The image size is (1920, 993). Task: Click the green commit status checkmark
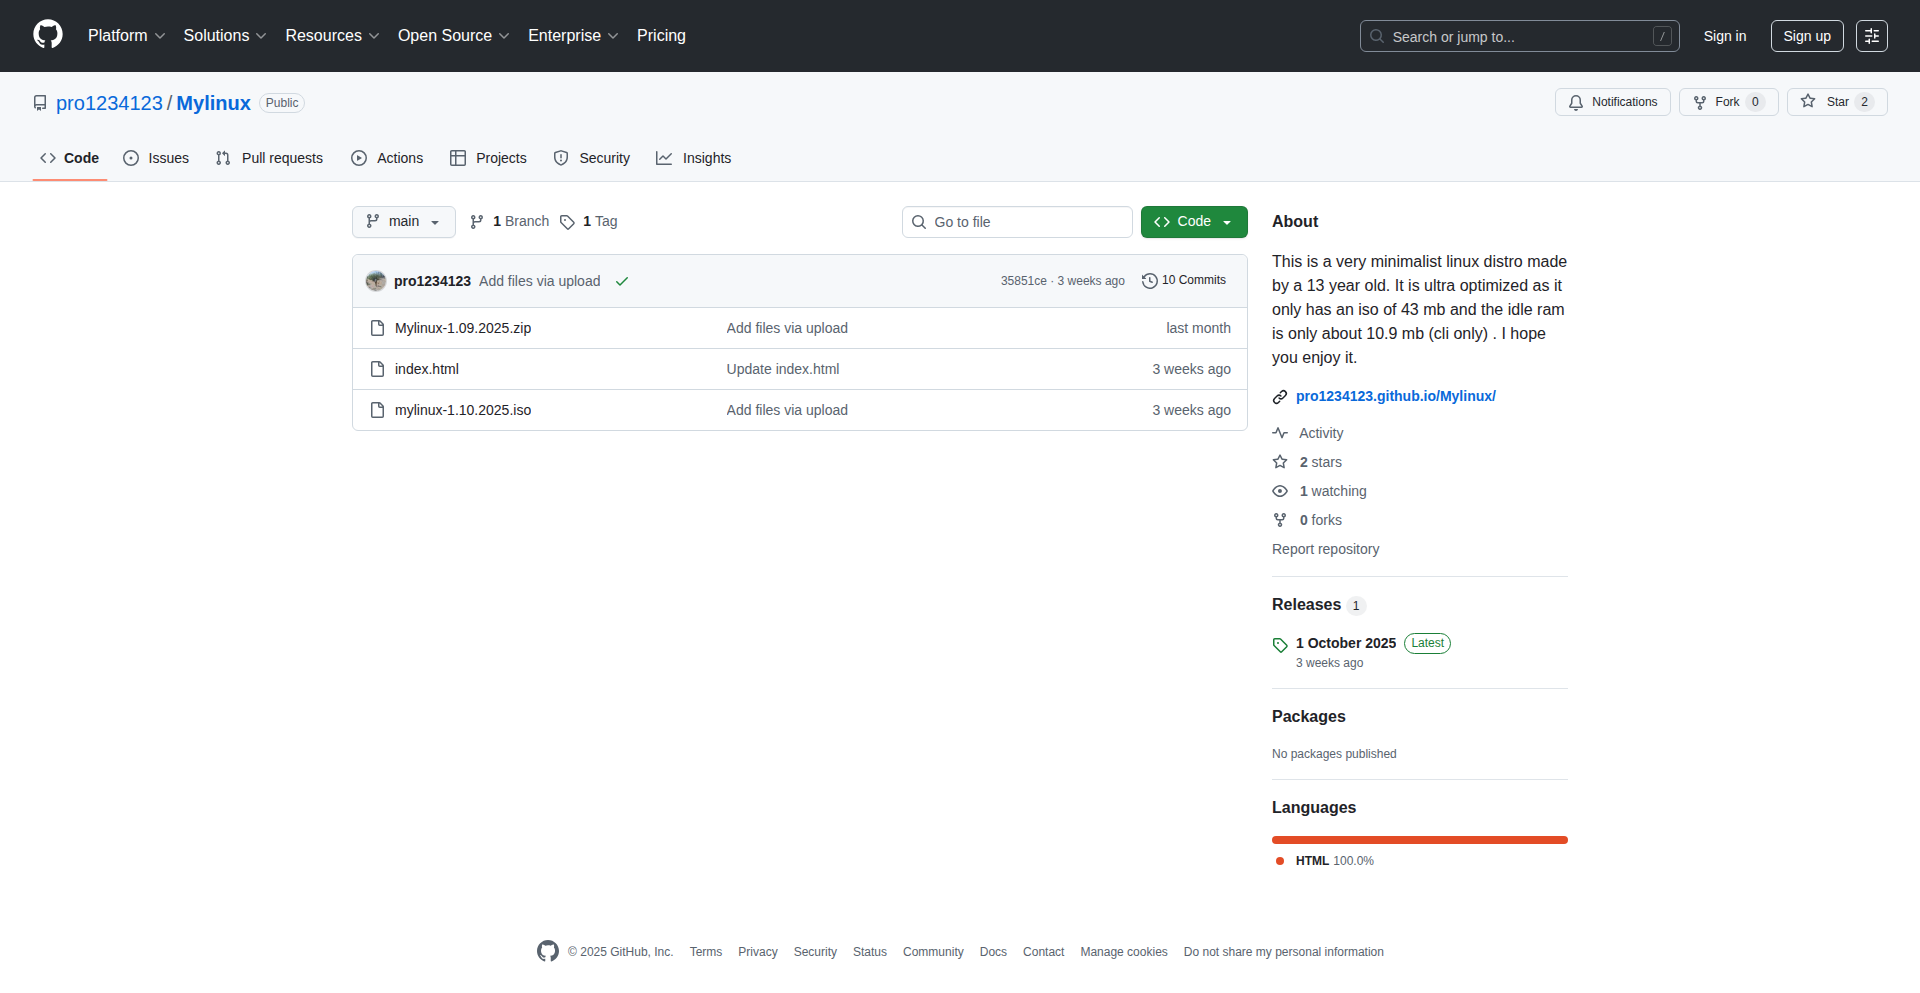[x=622, y=282]
